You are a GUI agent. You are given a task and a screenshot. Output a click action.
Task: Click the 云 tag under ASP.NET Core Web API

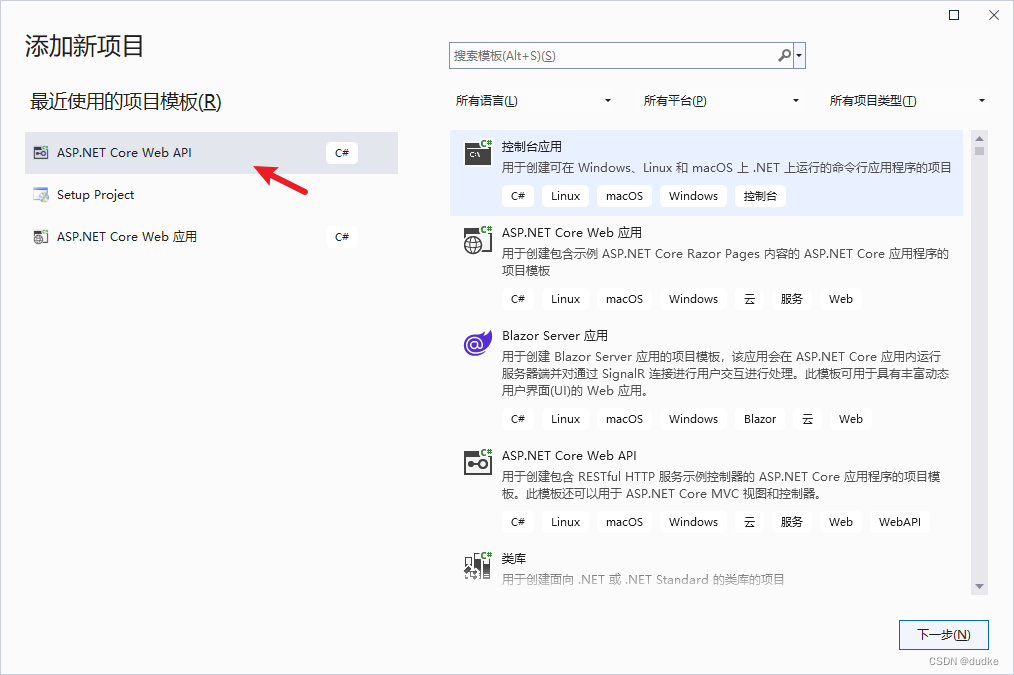[x=750, y=522]
